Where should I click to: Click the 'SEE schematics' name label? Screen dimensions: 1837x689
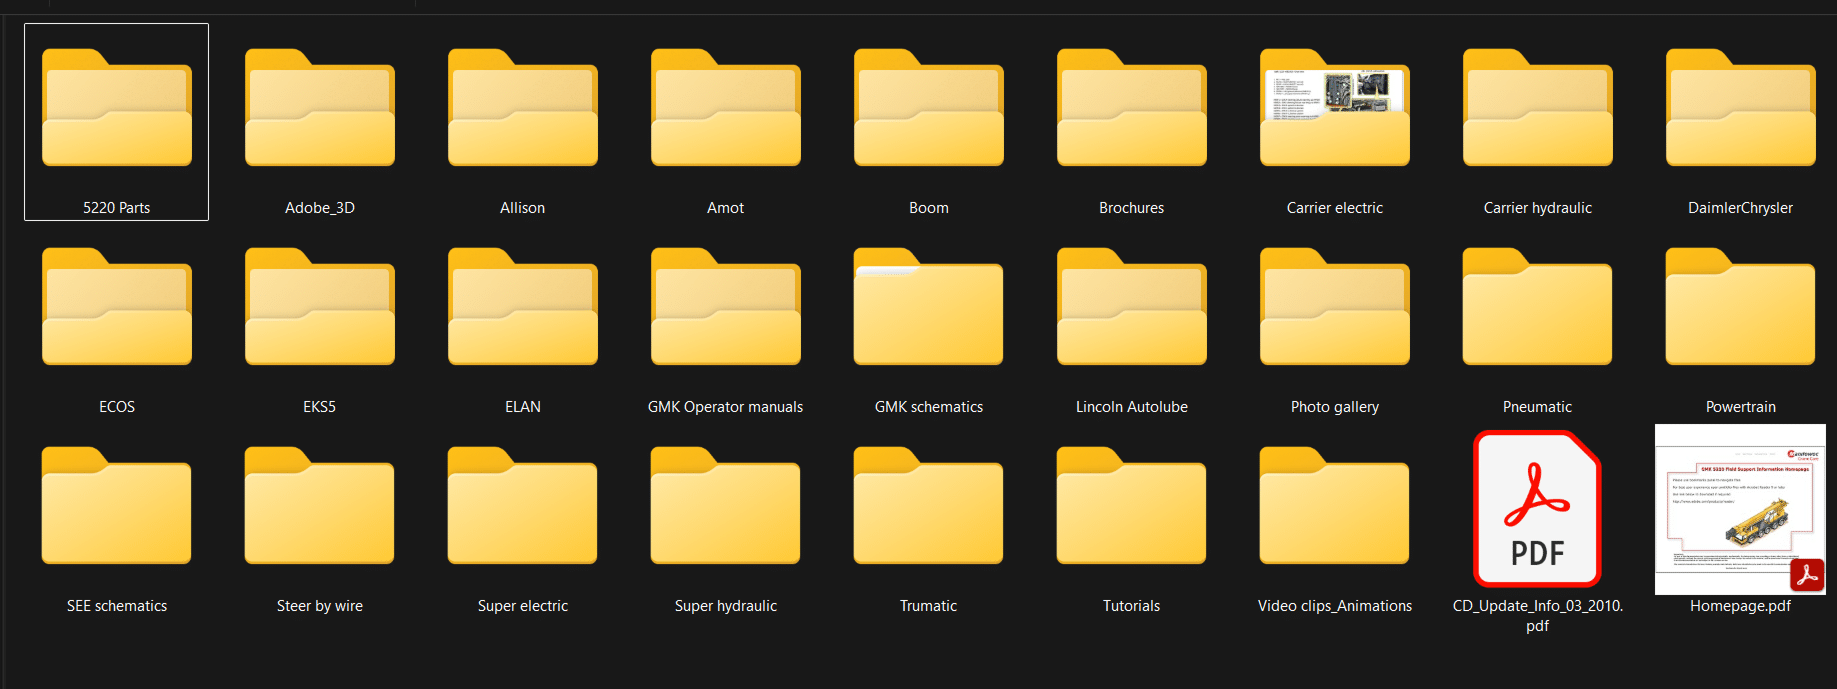click(x=117, y=606)
